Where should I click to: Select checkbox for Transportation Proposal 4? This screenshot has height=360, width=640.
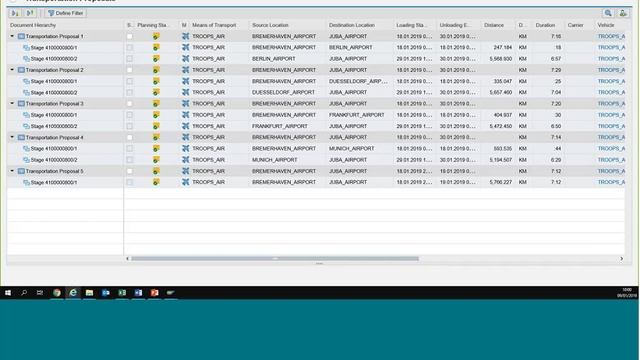pos(129,137)
